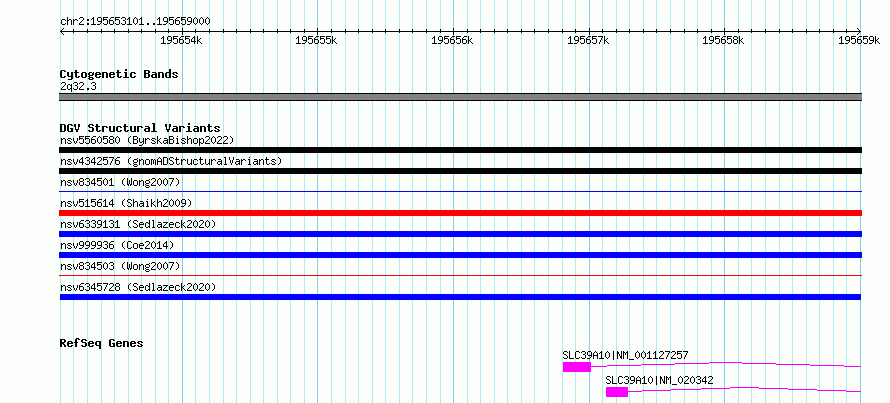Open variant nsv834503 (Wong2007)
Image resolution: width=890 pixels, height=403 pixels.
pyautogui.click(x=120, y=266)
